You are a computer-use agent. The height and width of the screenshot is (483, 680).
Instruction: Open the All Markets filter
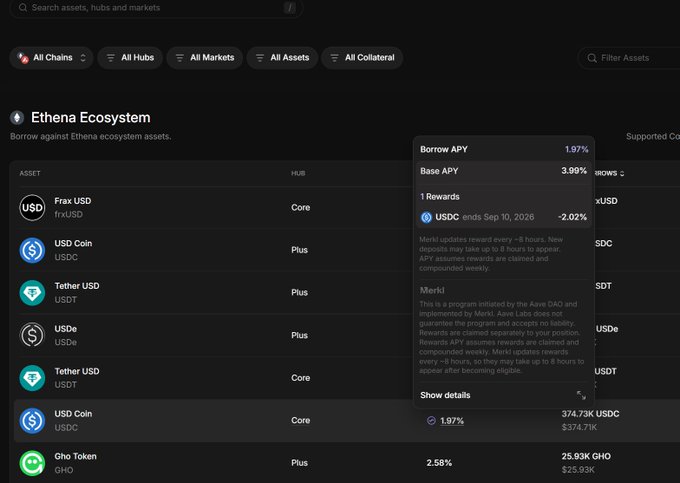tap(205, 58)
